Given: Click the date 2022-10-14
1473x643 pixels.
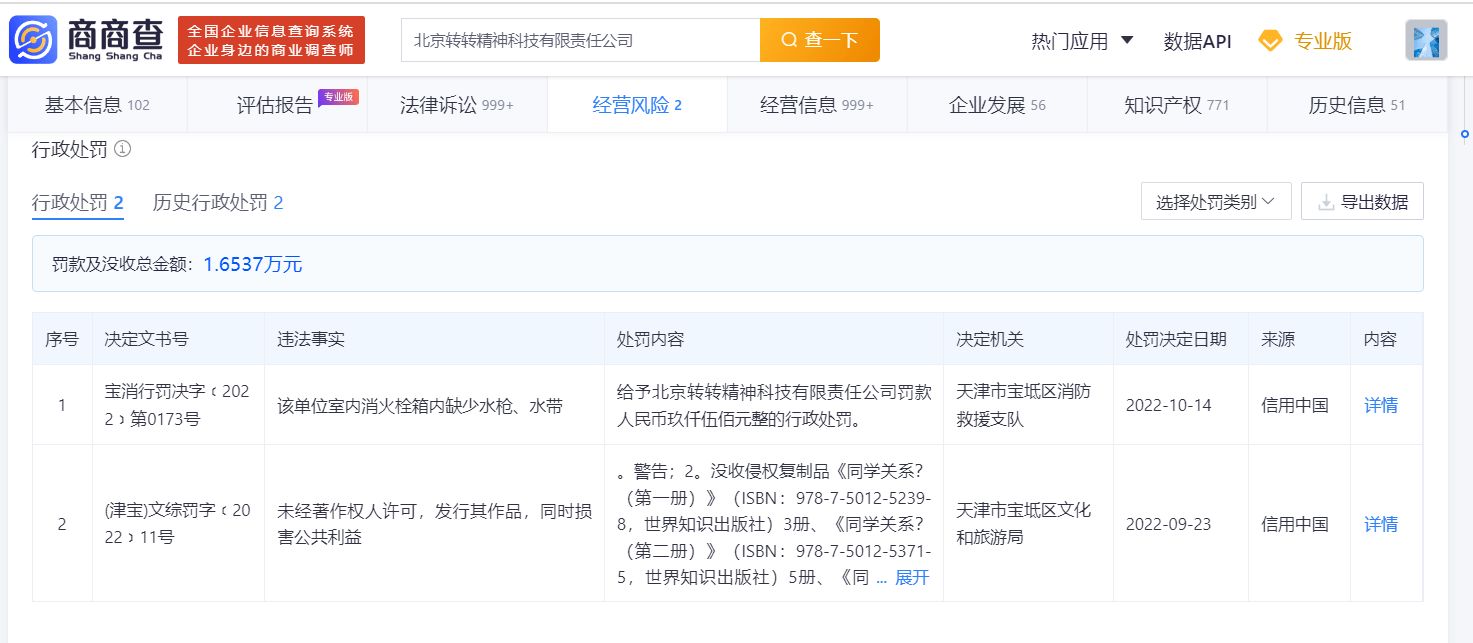Looking at the screenshot, I should pos(1169,405).
